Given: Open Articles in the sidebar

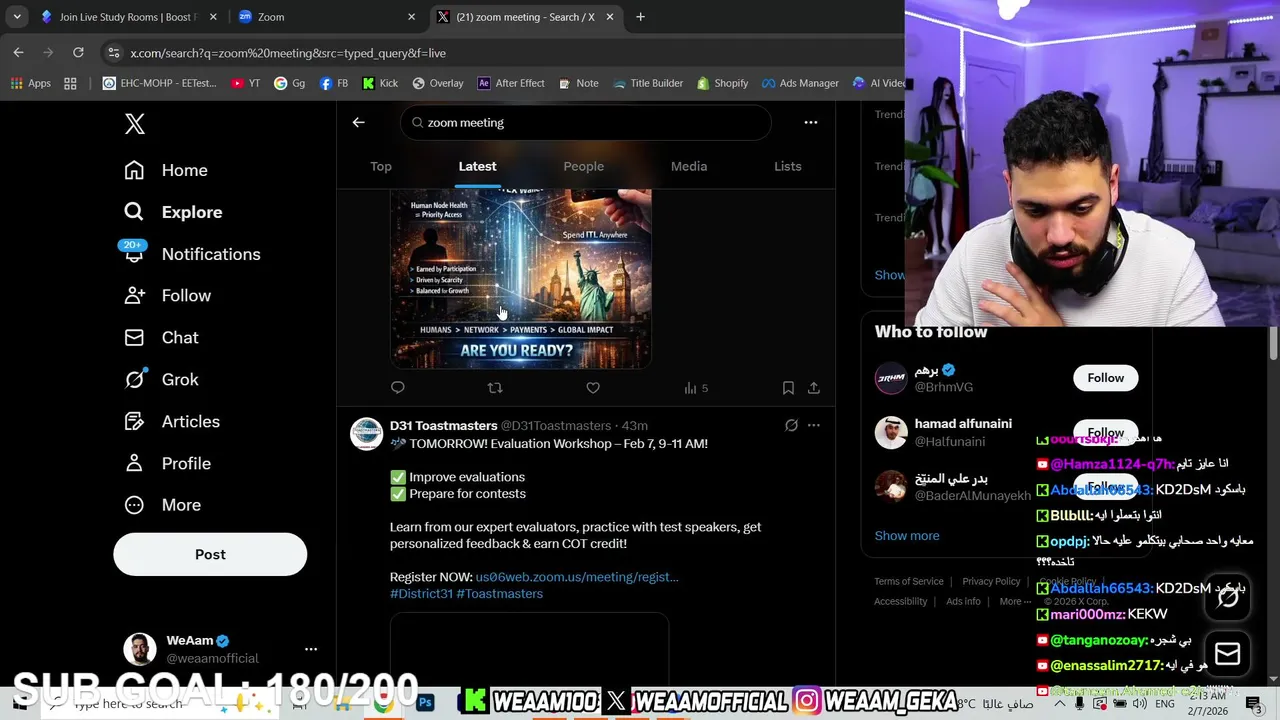Looking at the screenshot, I should click(172, 422).
